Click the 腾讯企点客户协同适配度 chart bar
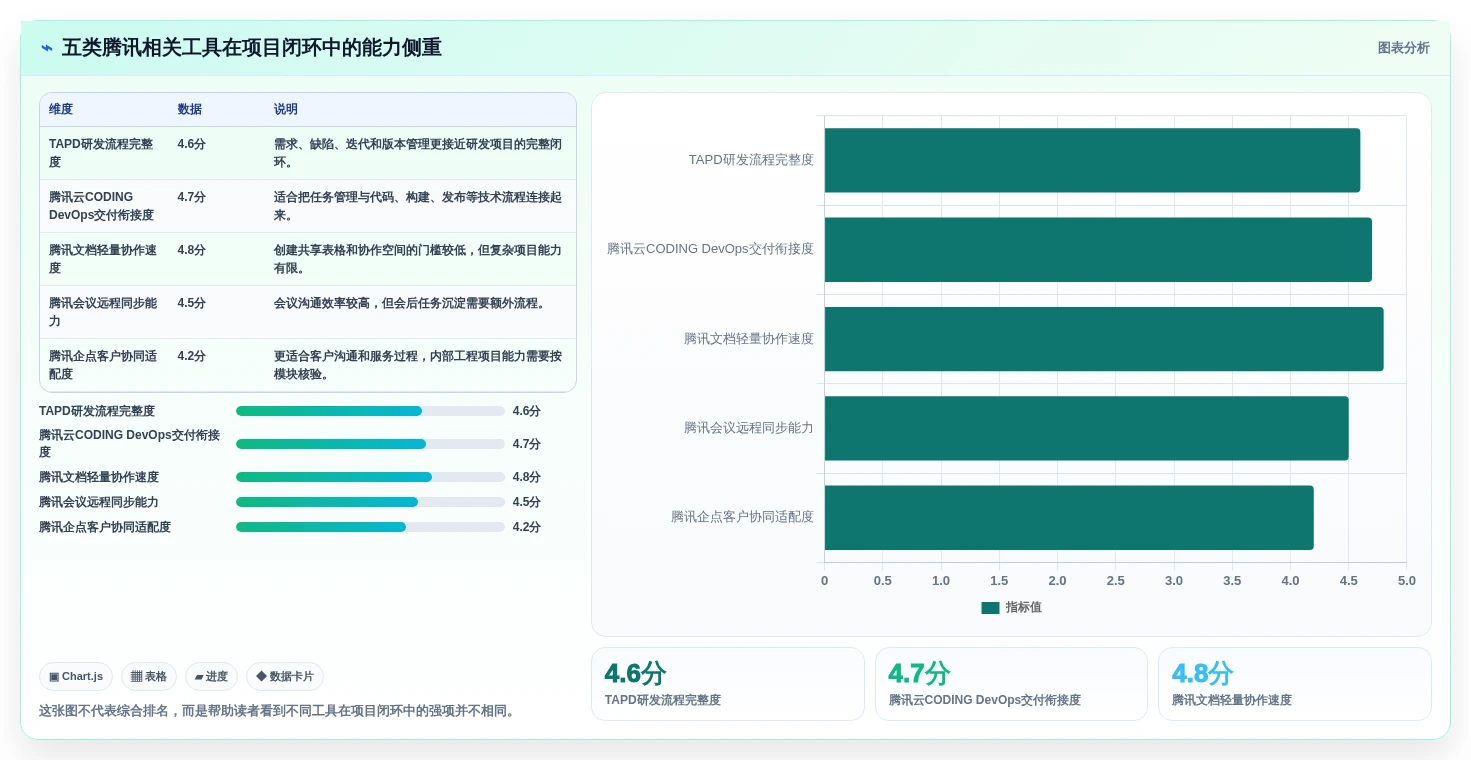The image size is (1471, 760). 1069,517
